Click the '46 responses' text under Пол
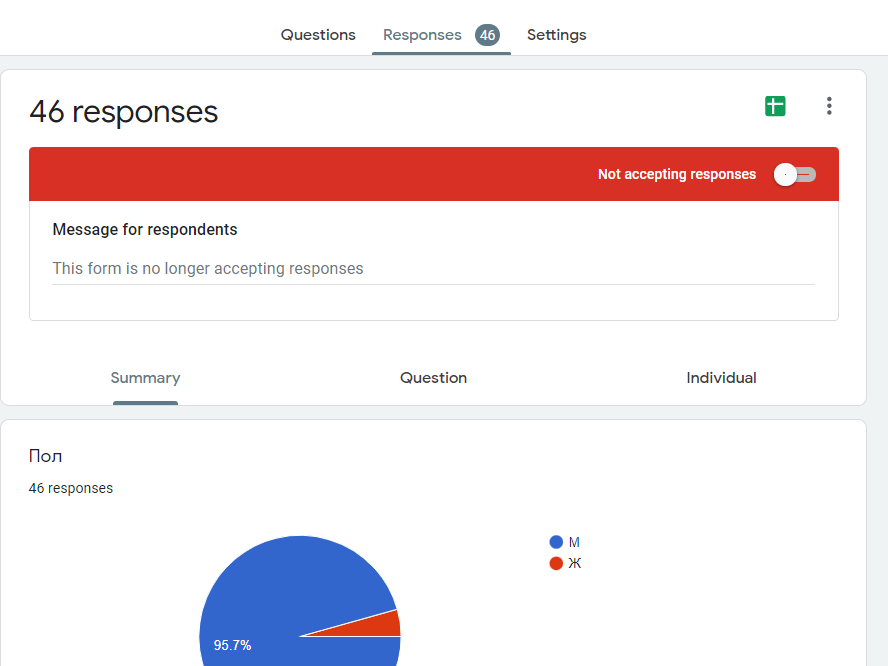The image size is (888, 666). [71, 488]
